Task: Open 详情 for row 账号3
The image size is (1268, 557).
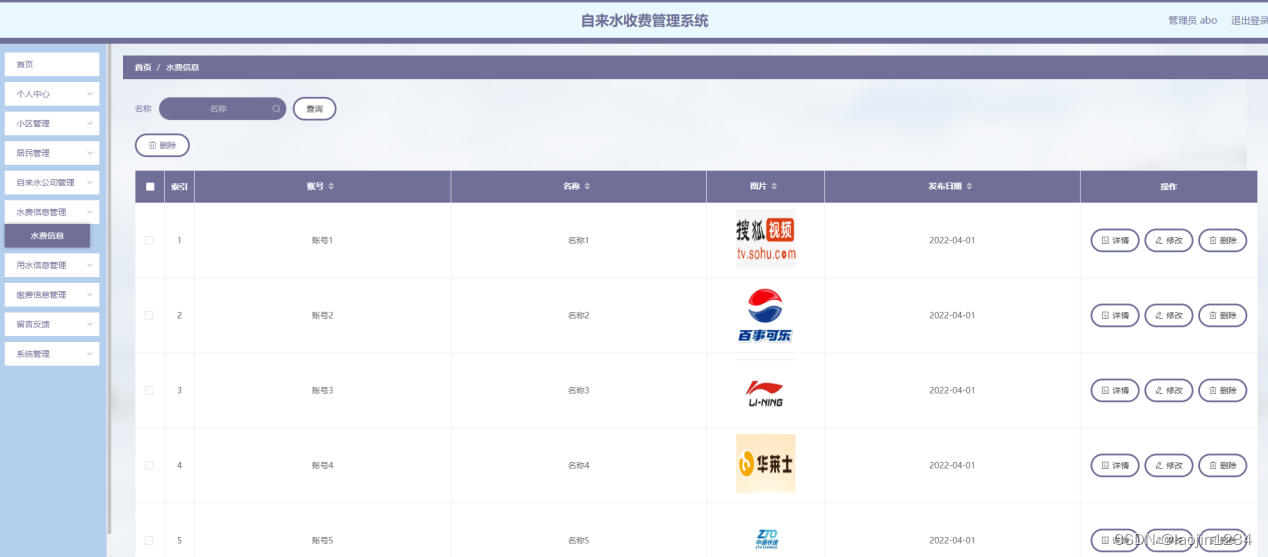Action: click(x=1114, y=390)
